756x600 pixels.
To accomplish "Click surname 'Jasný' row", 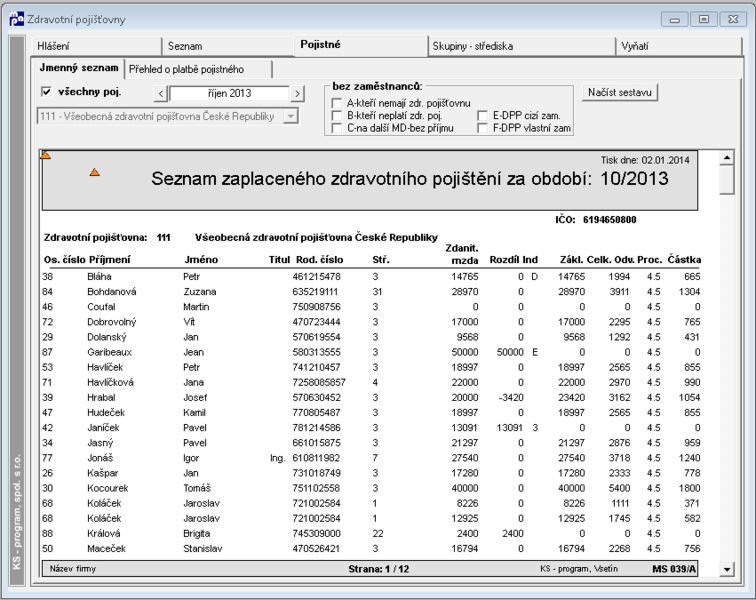I will pyautogui.click(x=100, y=443).
